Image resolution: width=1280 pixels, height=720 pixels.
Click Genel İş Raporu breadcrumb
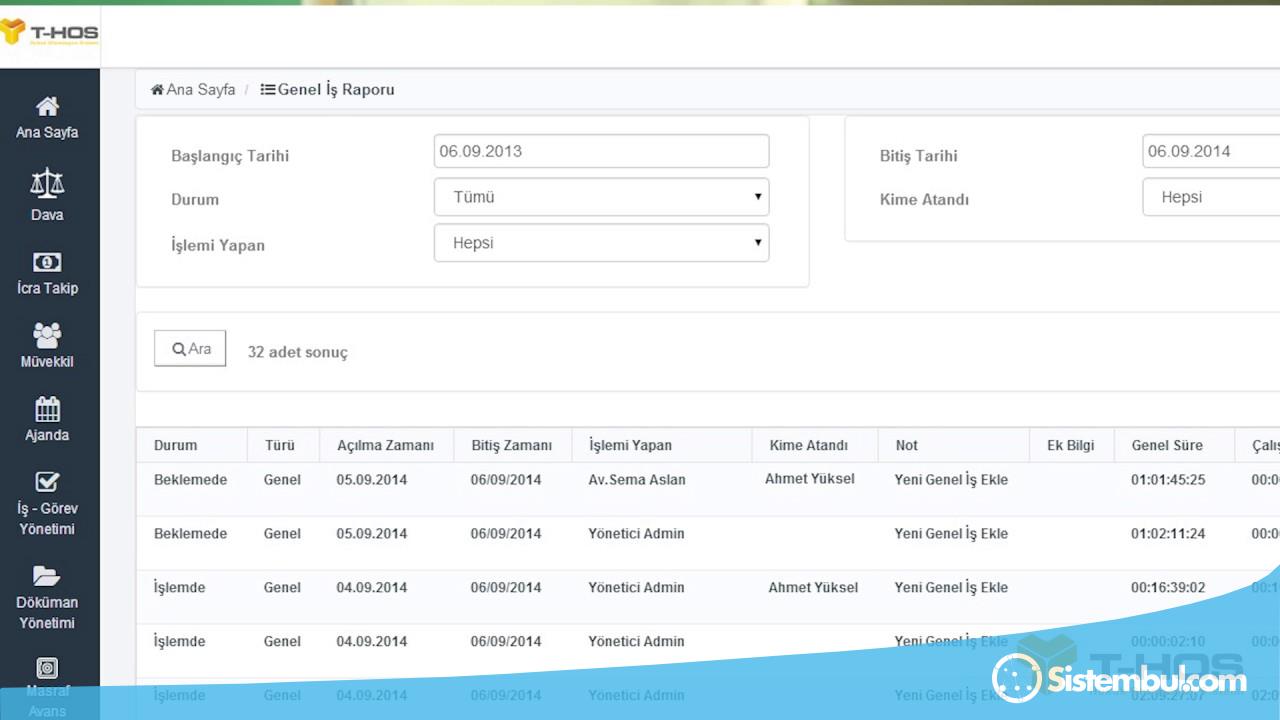(x=336, y=89)
